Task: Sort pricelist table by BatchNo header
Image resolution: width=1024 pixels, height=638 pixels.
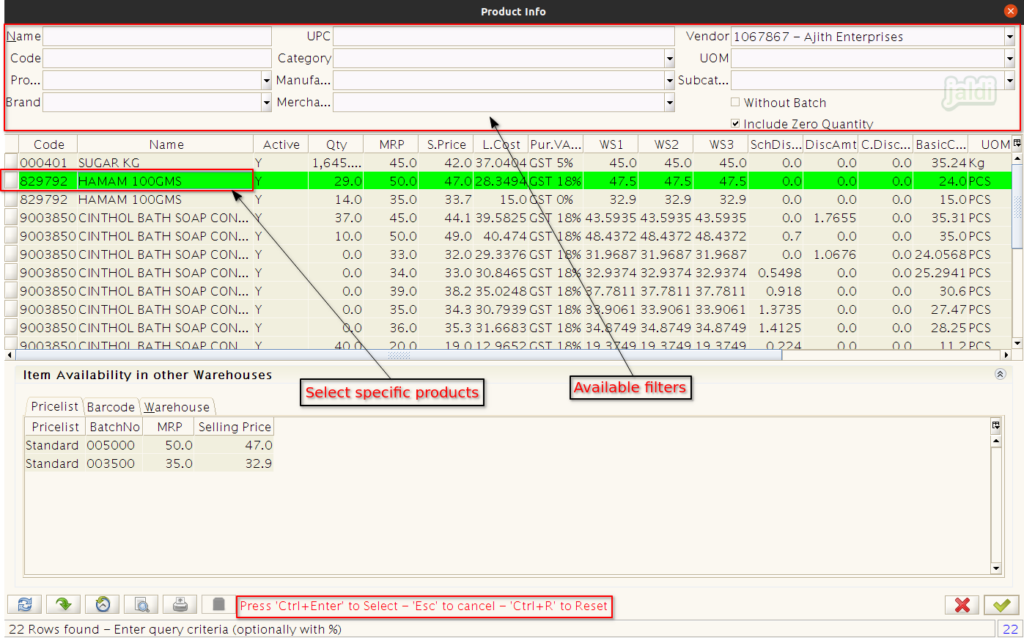Action: pyautogui.click(x=114, y=426)
